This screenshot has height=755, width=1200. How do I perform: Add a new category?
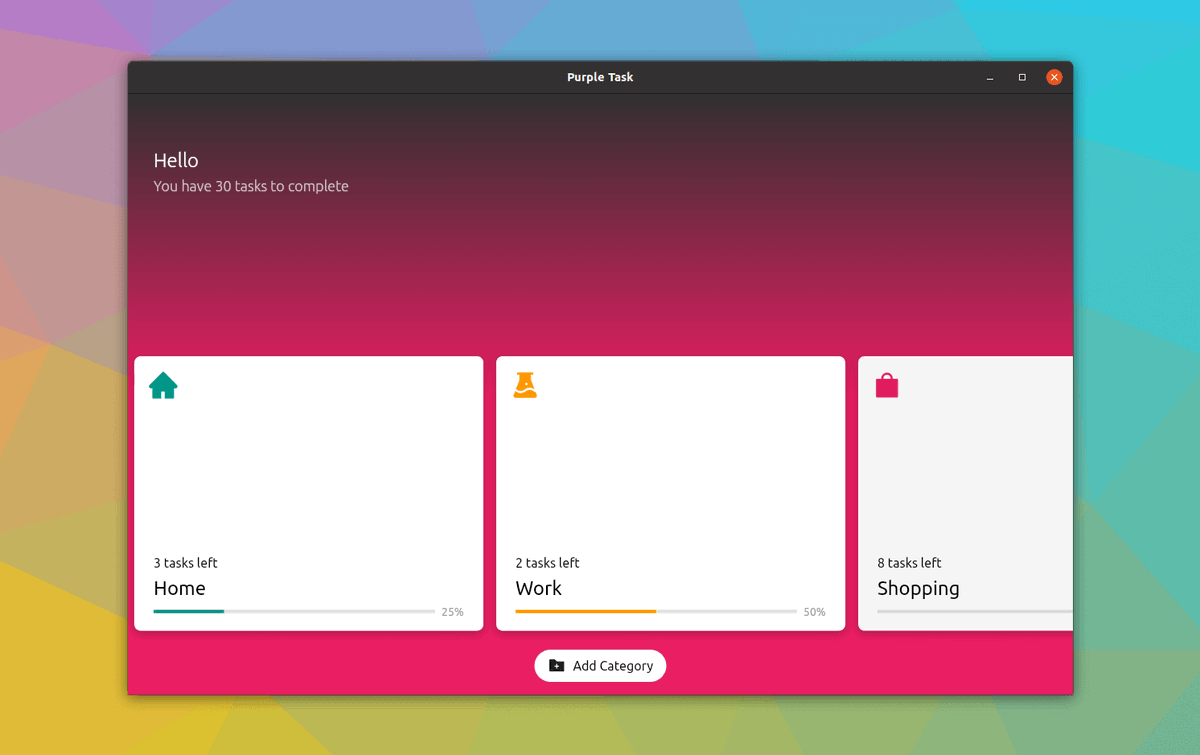tap(600, 666)
